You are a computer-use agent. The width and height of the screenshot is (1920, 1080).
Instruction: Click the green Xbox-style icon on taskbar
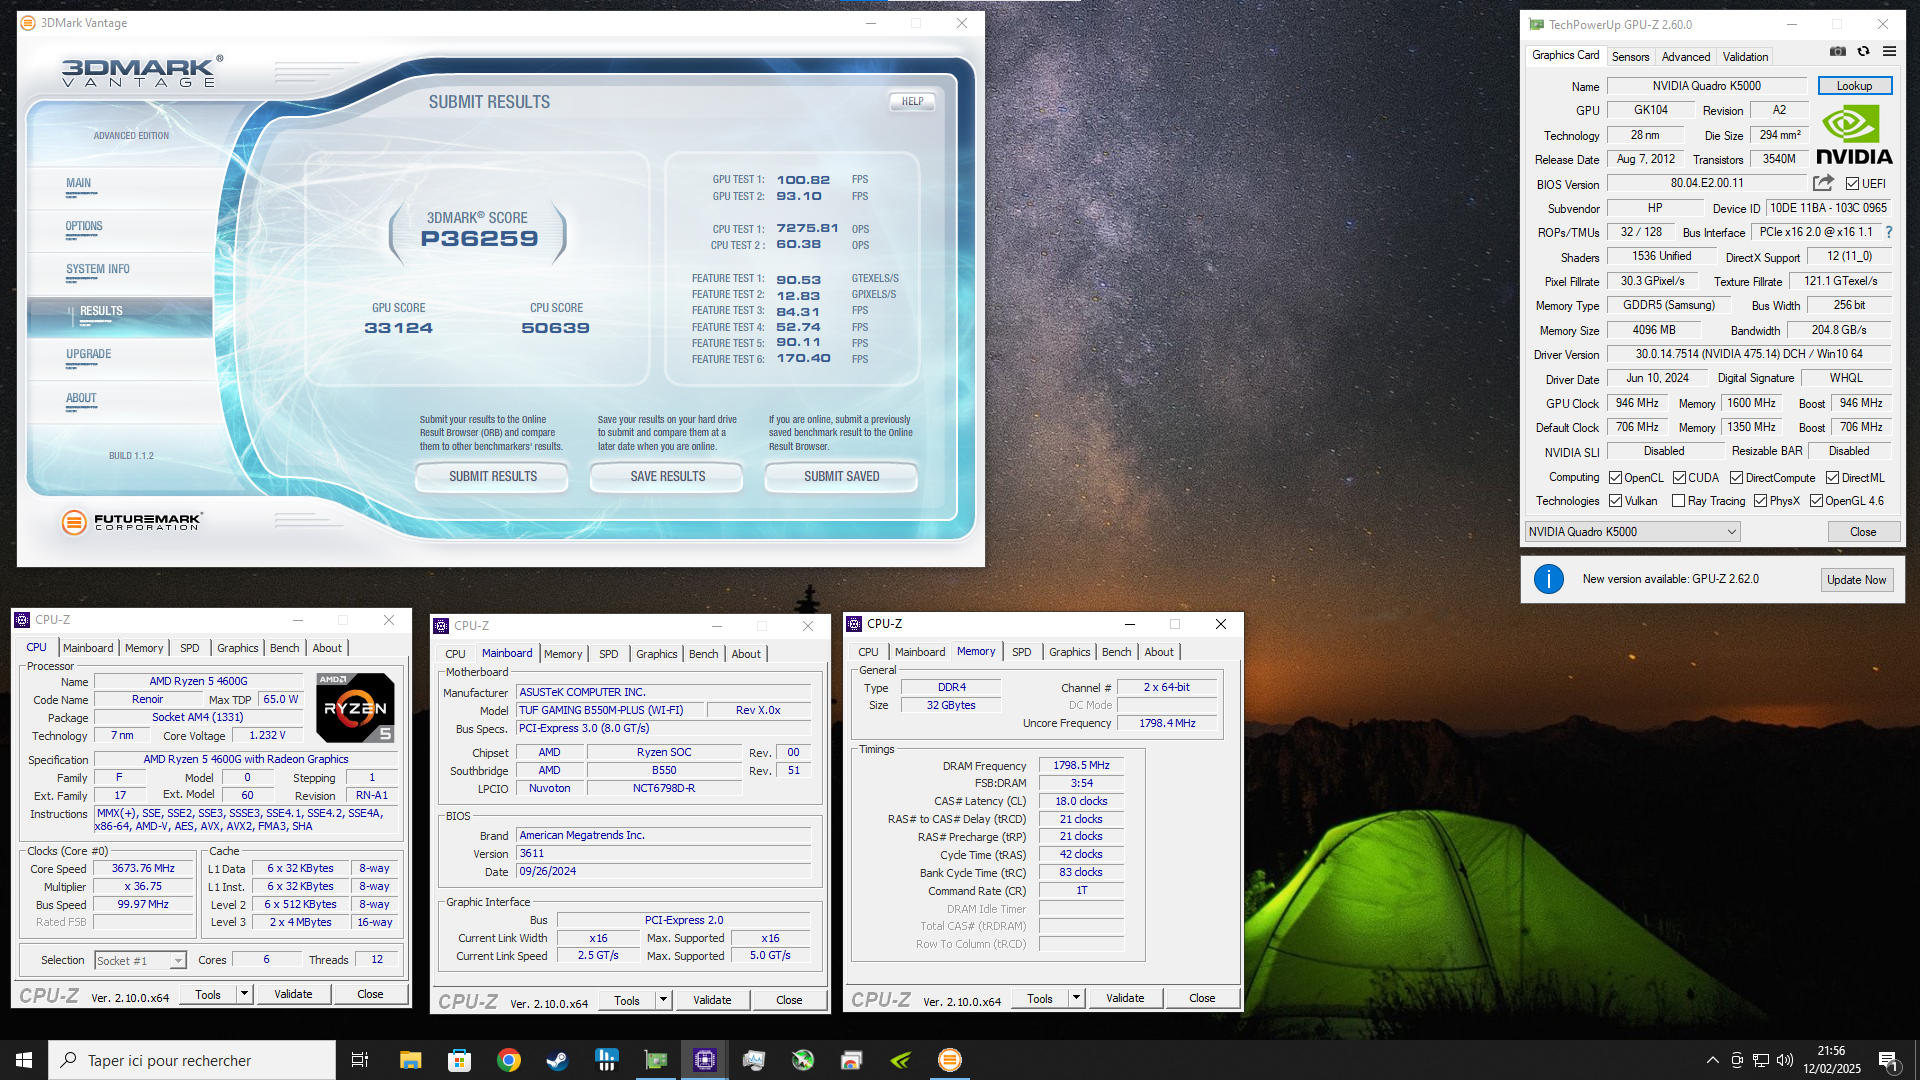803,1060
